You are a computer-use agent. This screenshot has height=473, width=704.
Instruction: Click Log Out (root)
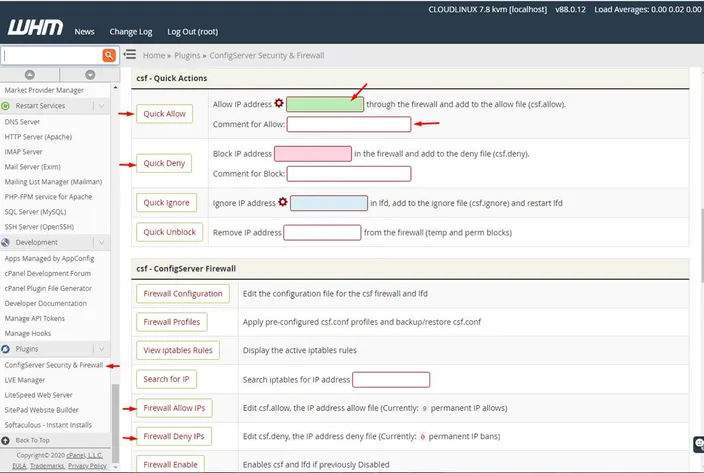[x=193, y=32]
